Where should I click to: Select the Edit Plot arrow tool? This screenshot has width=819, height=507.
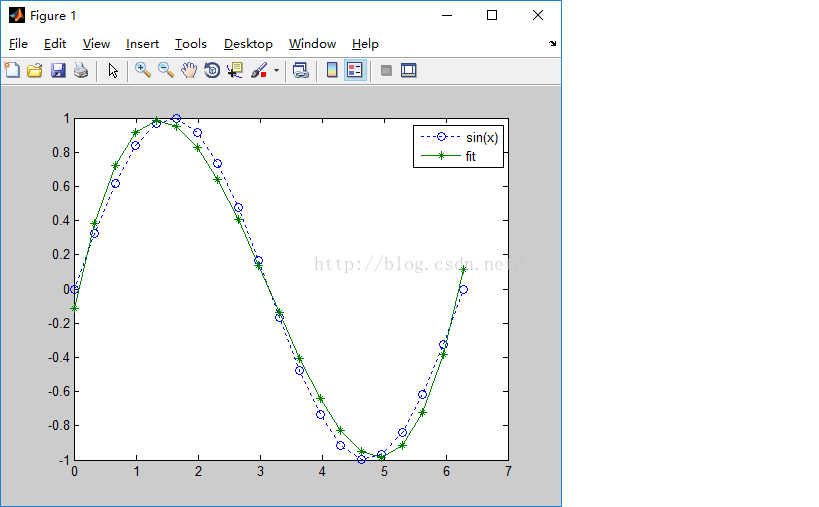pyautogui.click(x=113, y=70)
